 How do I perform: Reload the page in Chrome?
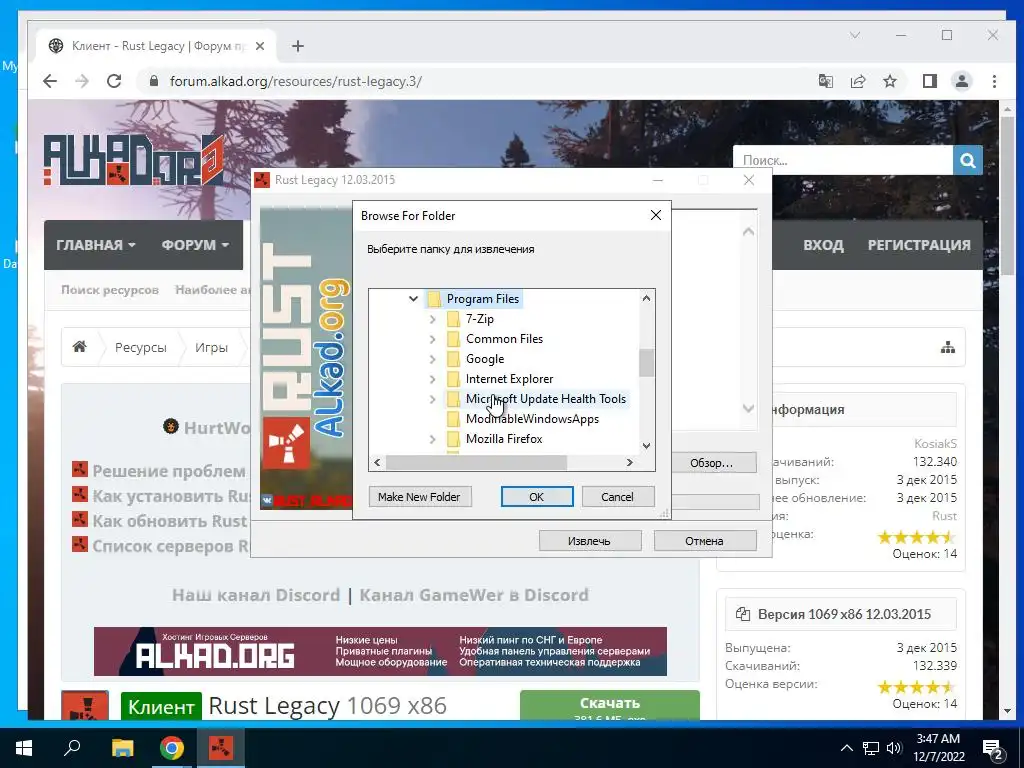tap(114, 81)
